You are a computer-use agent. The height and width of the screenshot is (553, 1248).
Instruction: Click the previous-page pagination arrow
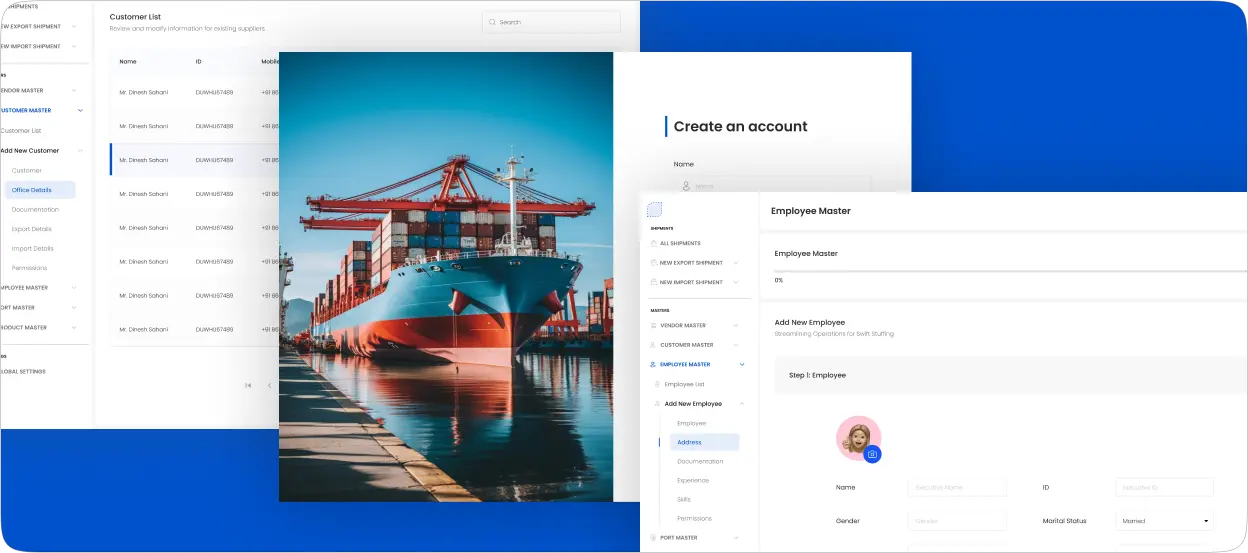(269, 385)
